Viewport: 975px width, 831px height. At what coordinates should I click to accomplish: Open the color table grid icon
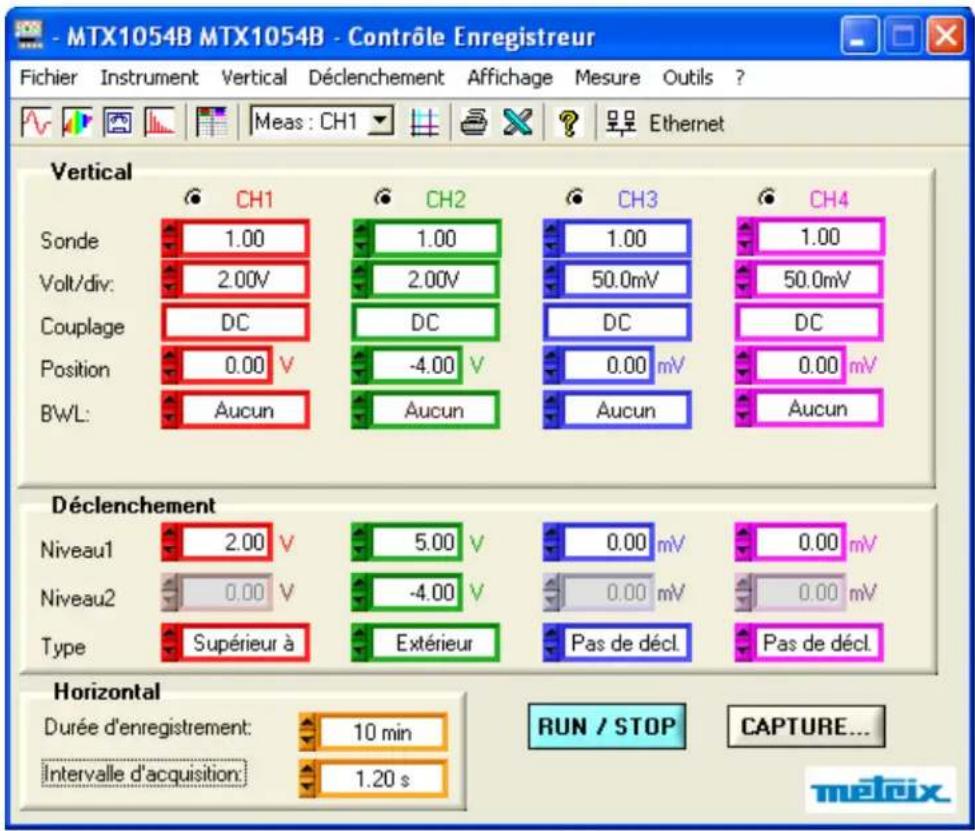[x=211, y=122]
